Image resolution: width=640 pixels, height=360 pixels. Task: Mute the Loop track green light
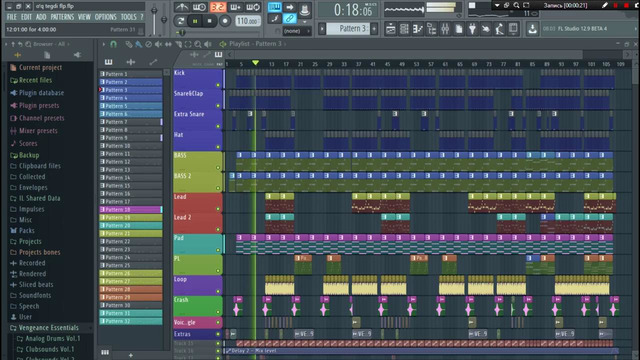tap(218, 291)
